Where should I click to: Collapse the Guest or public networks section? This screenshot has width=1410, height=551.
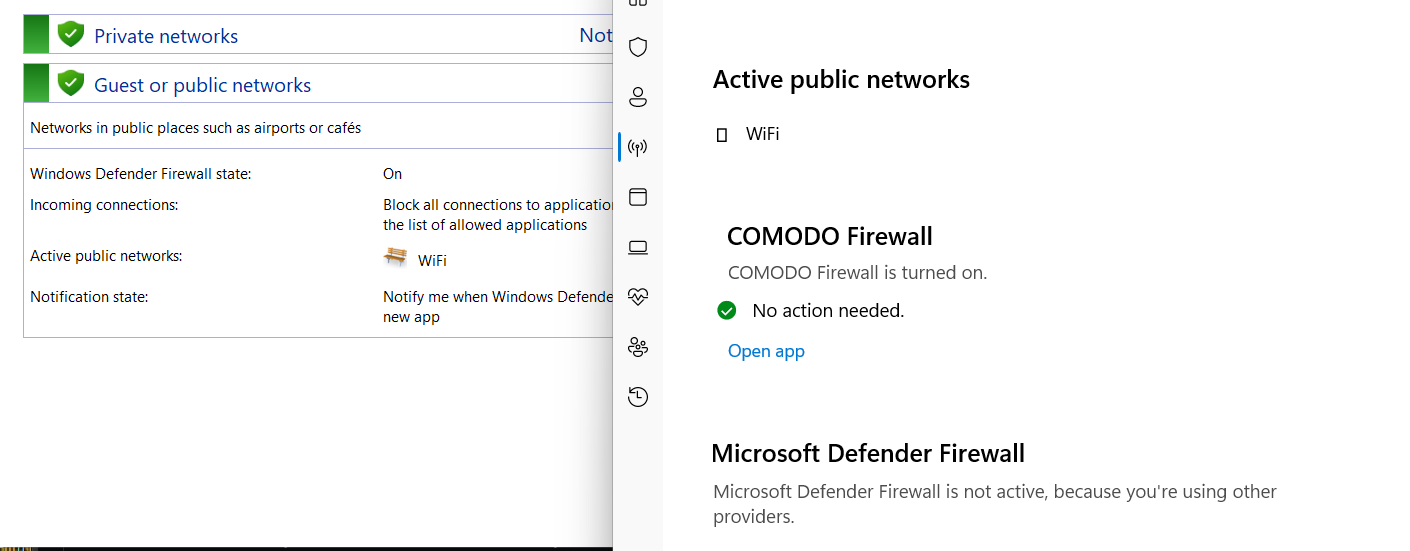point(202,85)
